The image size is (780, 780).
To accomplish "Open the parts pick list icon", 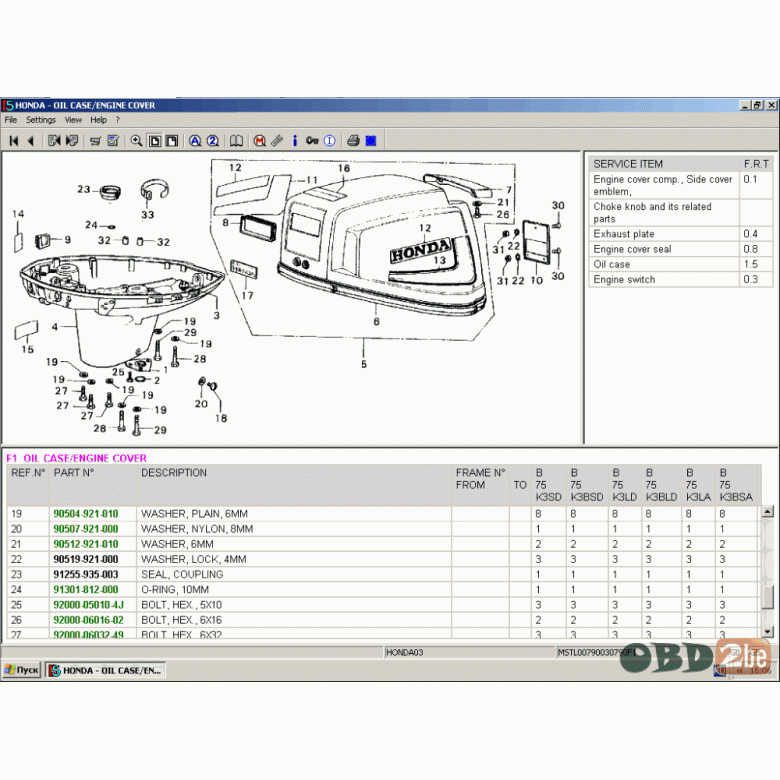I will tap(113, 141).
